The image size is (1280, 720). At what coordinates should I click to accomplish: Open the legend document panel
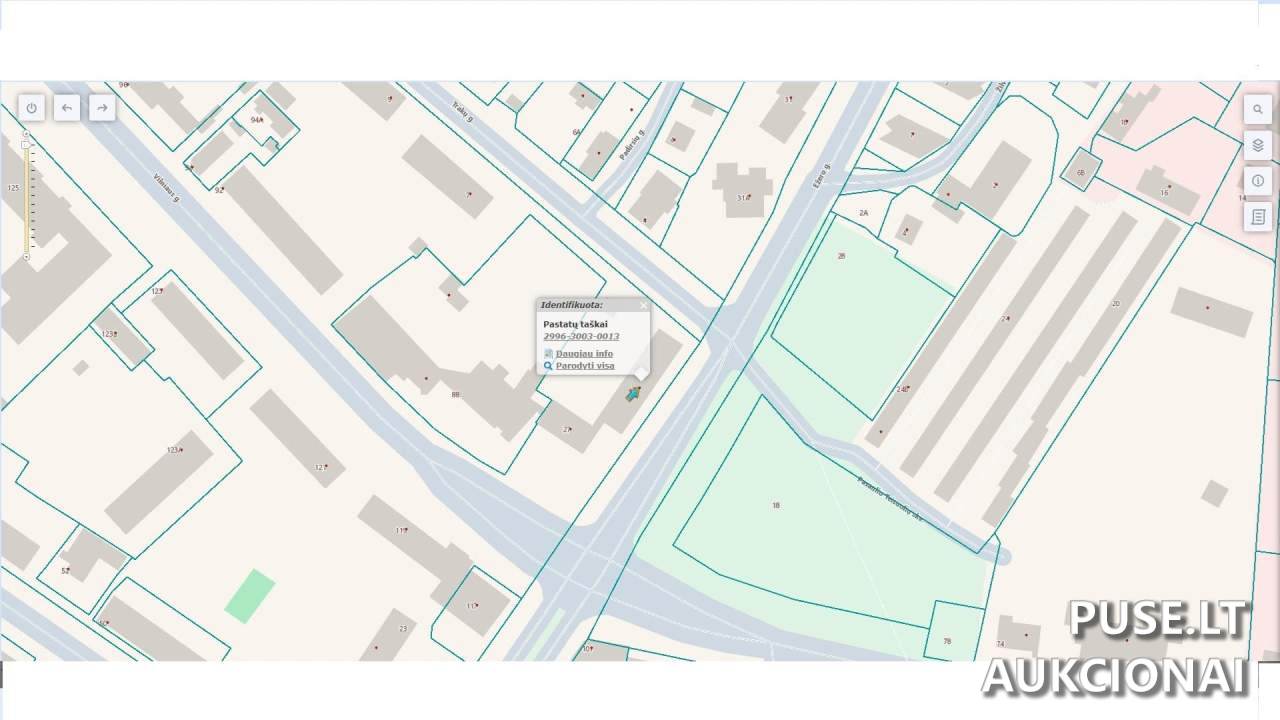click(1257, 216)
